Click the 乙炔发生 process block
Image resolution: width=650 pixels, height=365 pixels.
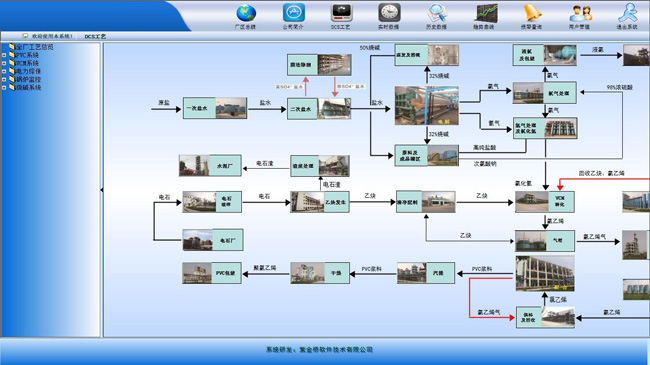[x=320, y=202]
